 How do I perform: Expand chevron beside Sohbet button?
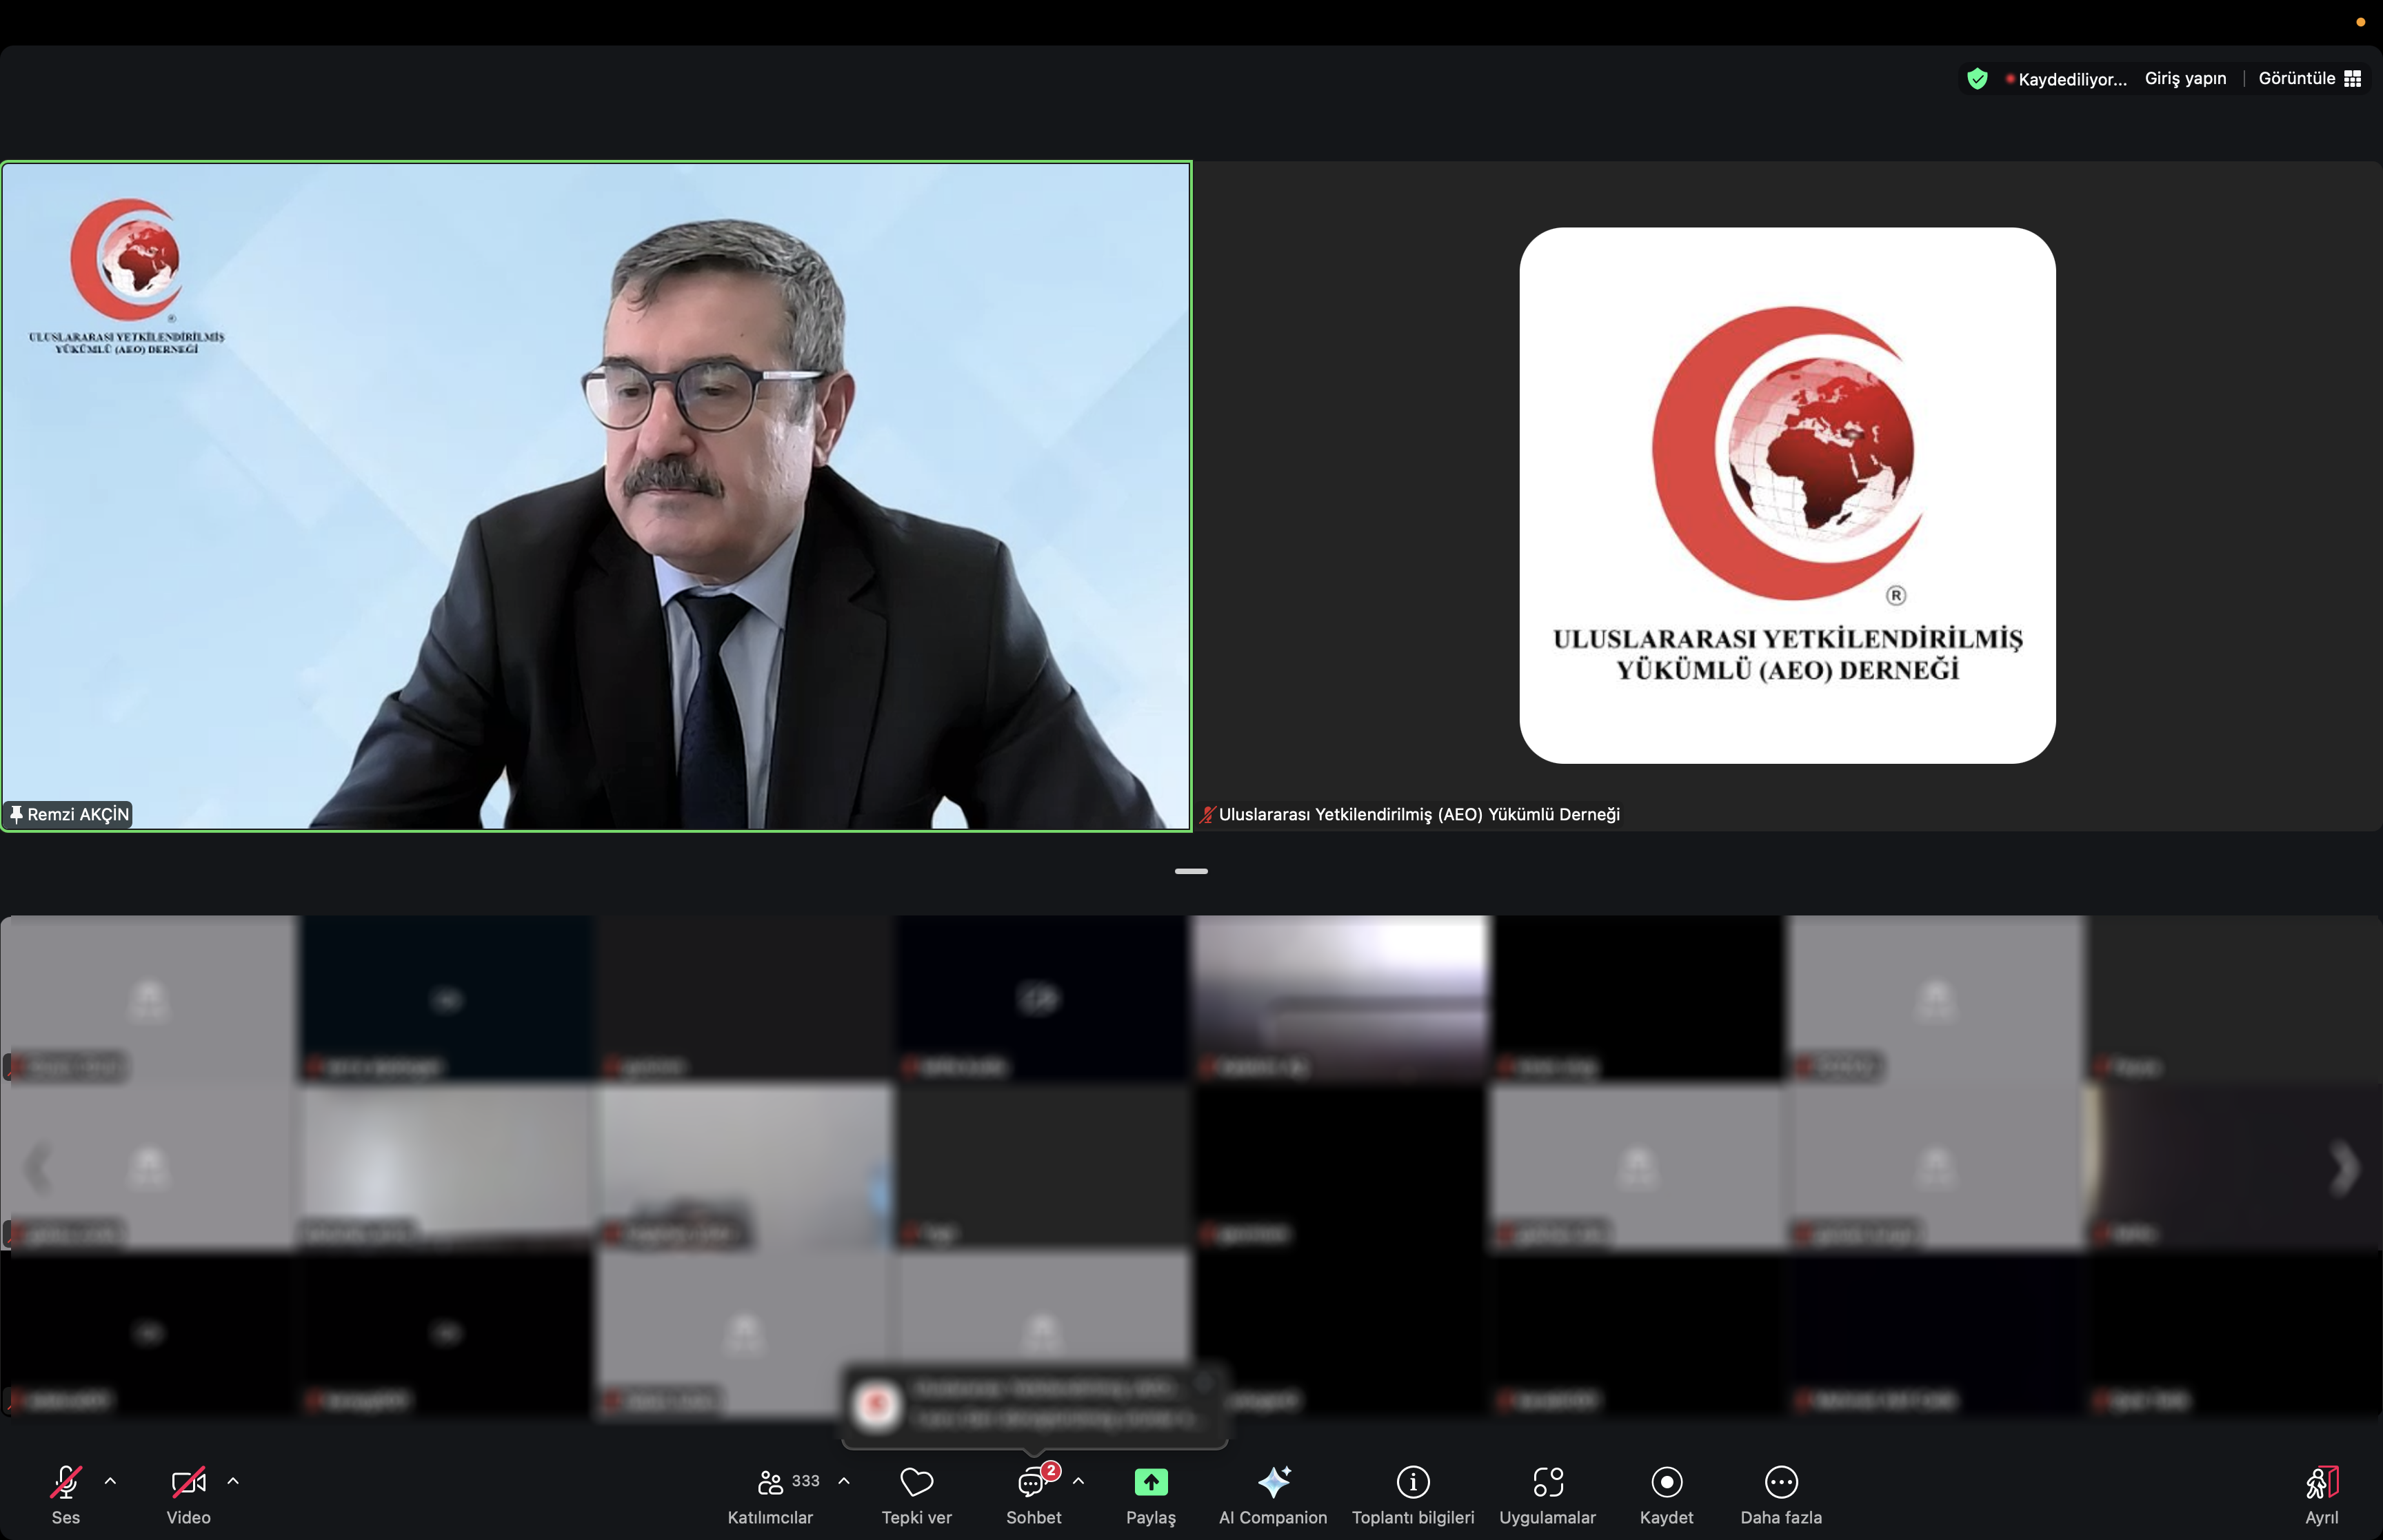click(x=1078, y=1481)
